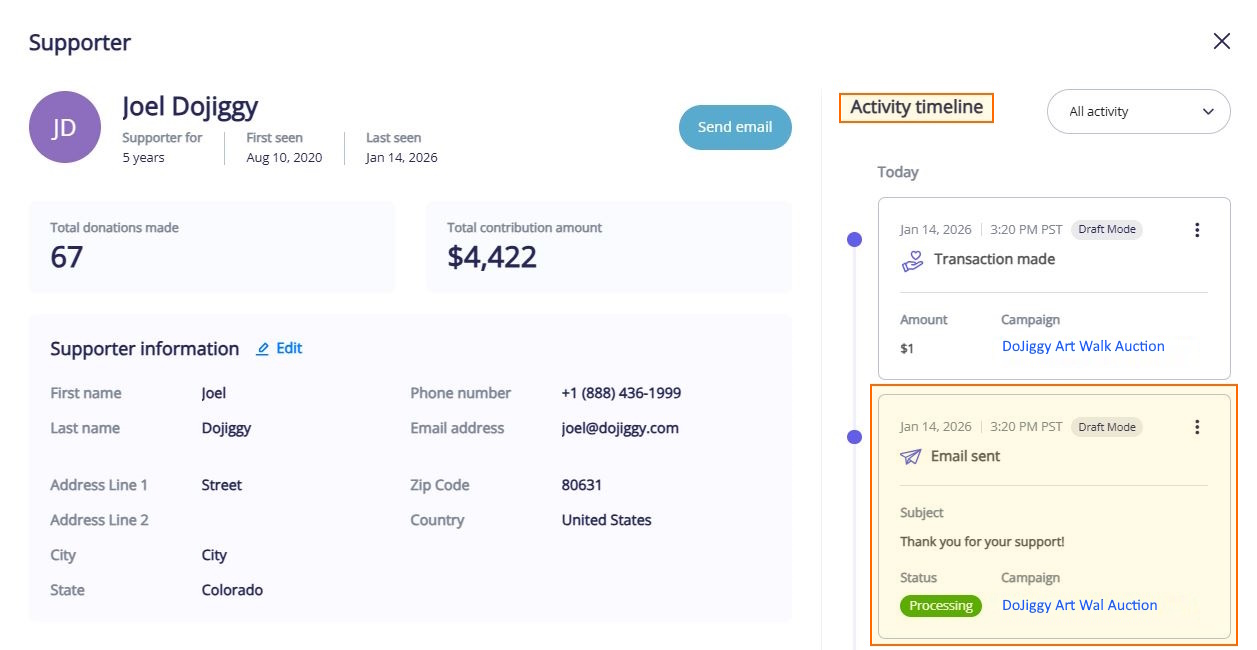The width and height of the screenshot is (1257, 650).
Task: Click the Total donations made value 67
Action: point(67,257)
